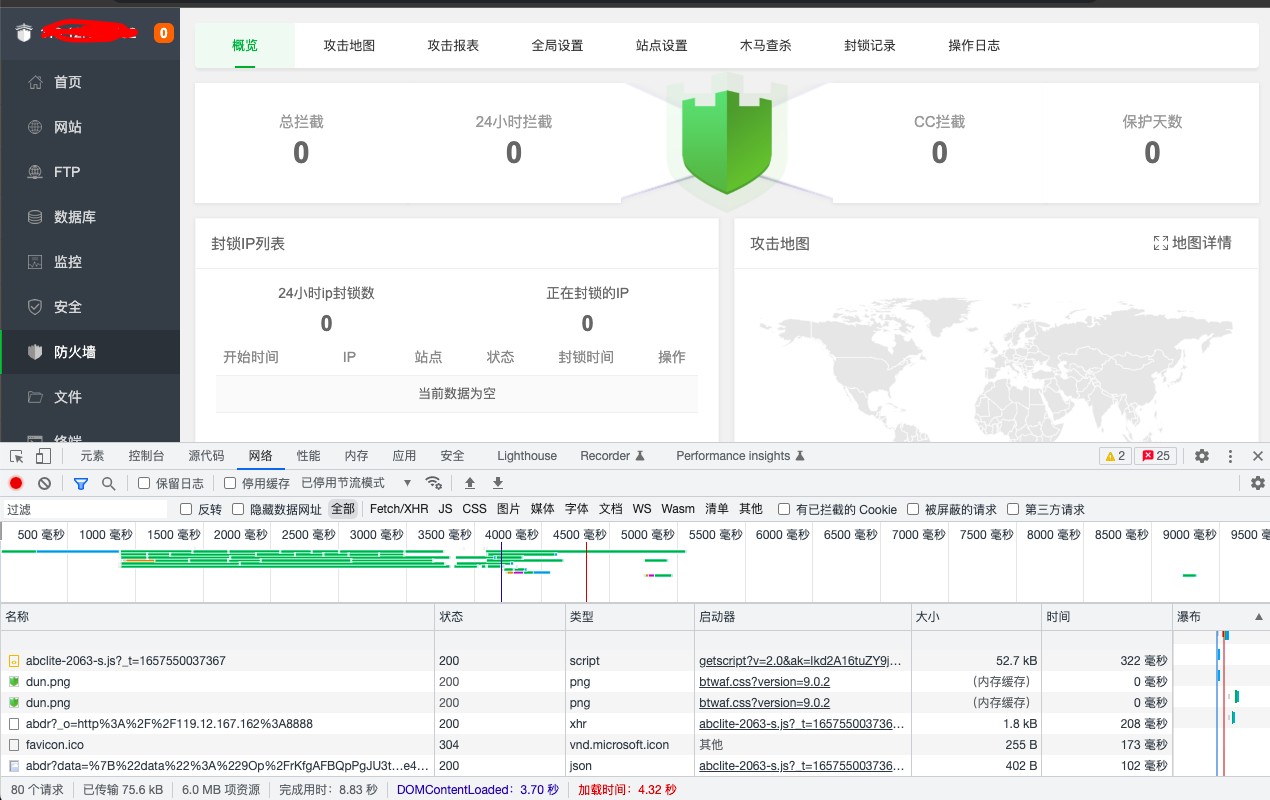This screenshot has width=1270, height=800.
Task: Go to FTP in sidebar
Action: click(66, 172)
